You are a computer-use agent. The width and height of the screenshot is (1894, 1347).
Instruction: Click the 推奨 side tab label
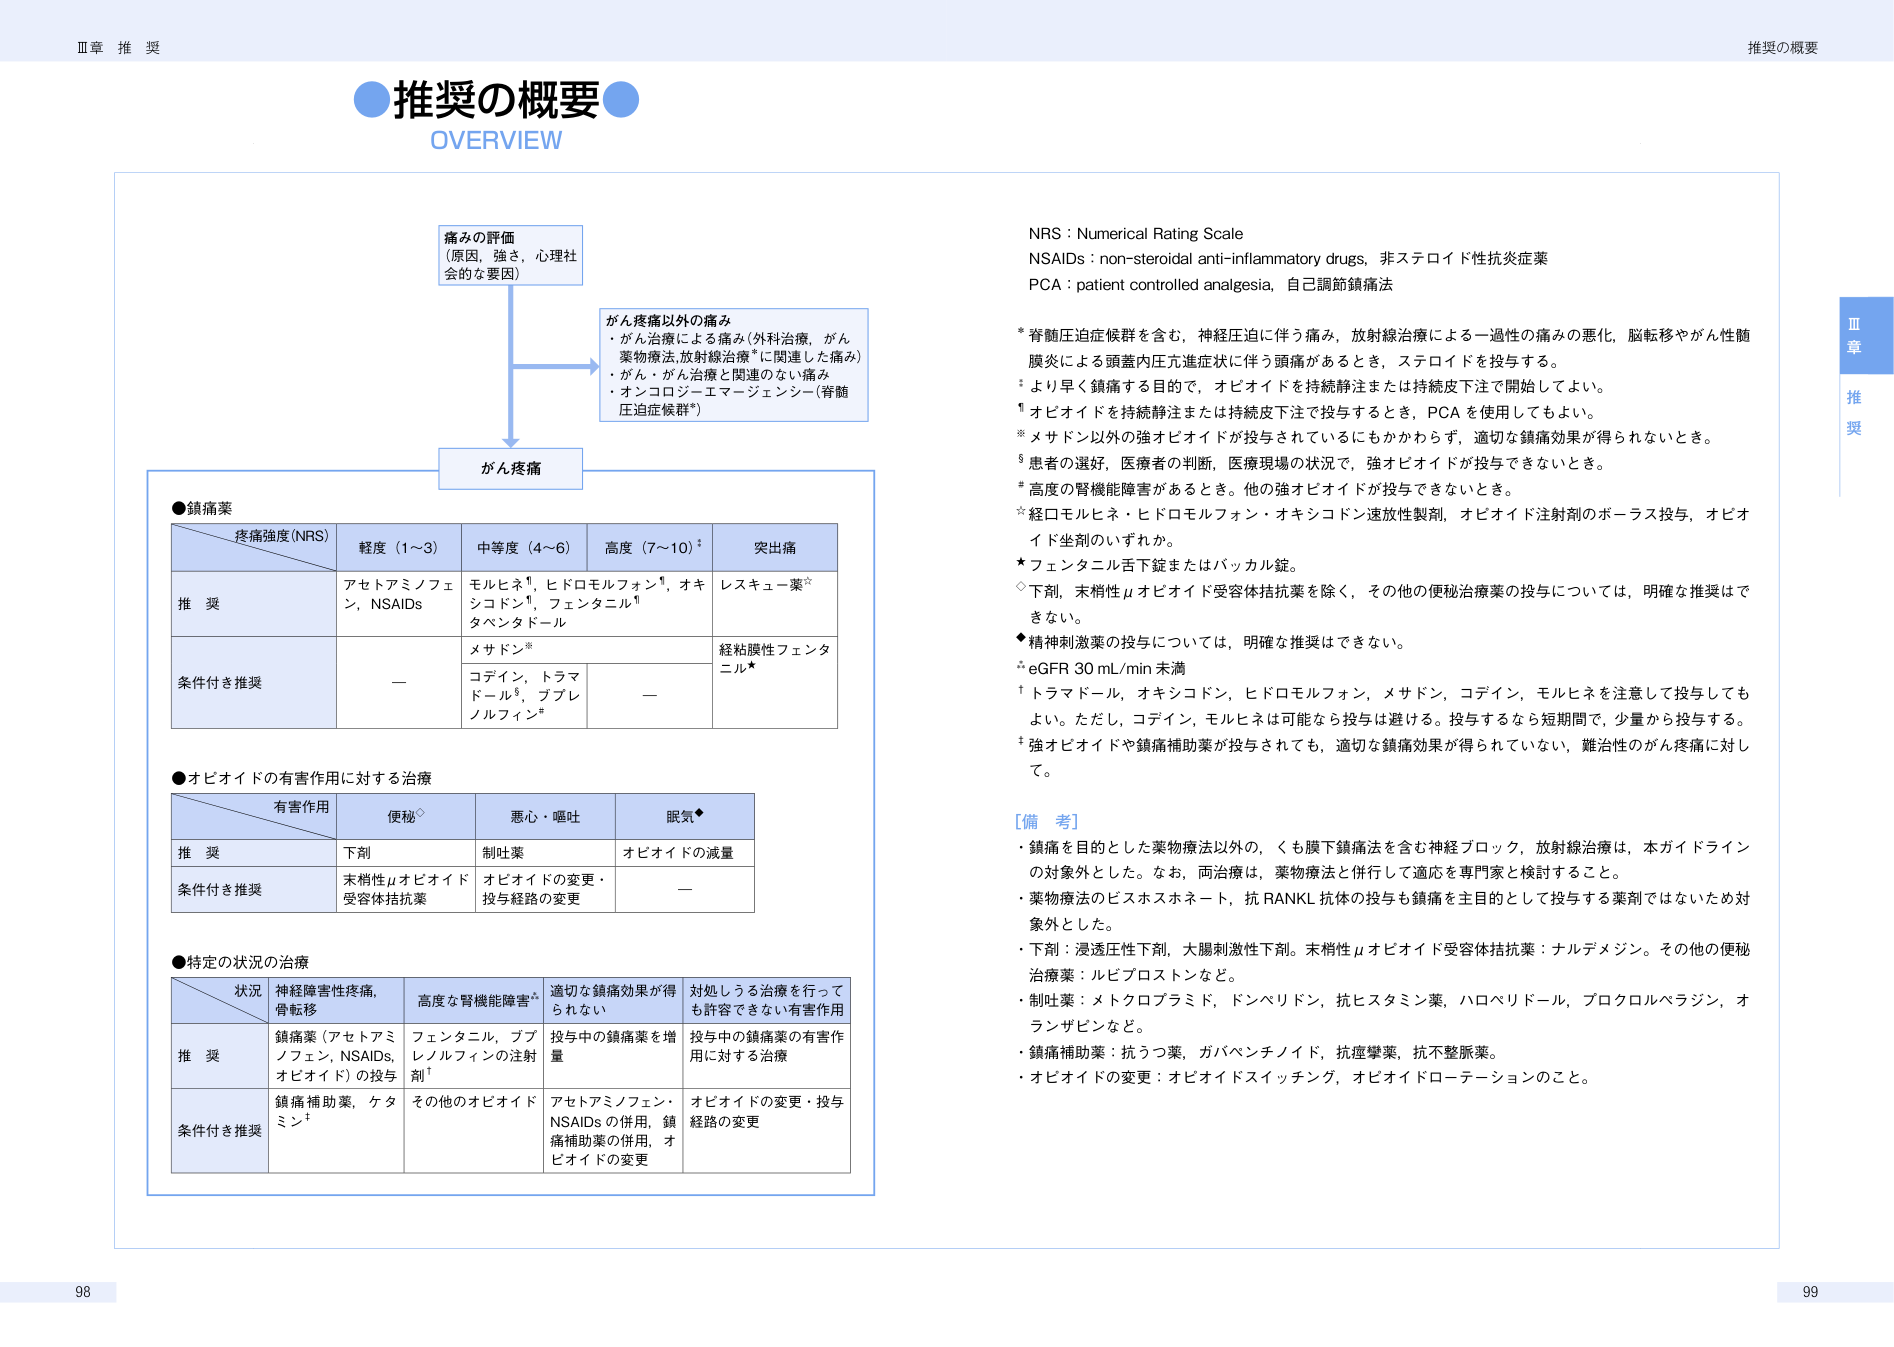point(1854,413)
